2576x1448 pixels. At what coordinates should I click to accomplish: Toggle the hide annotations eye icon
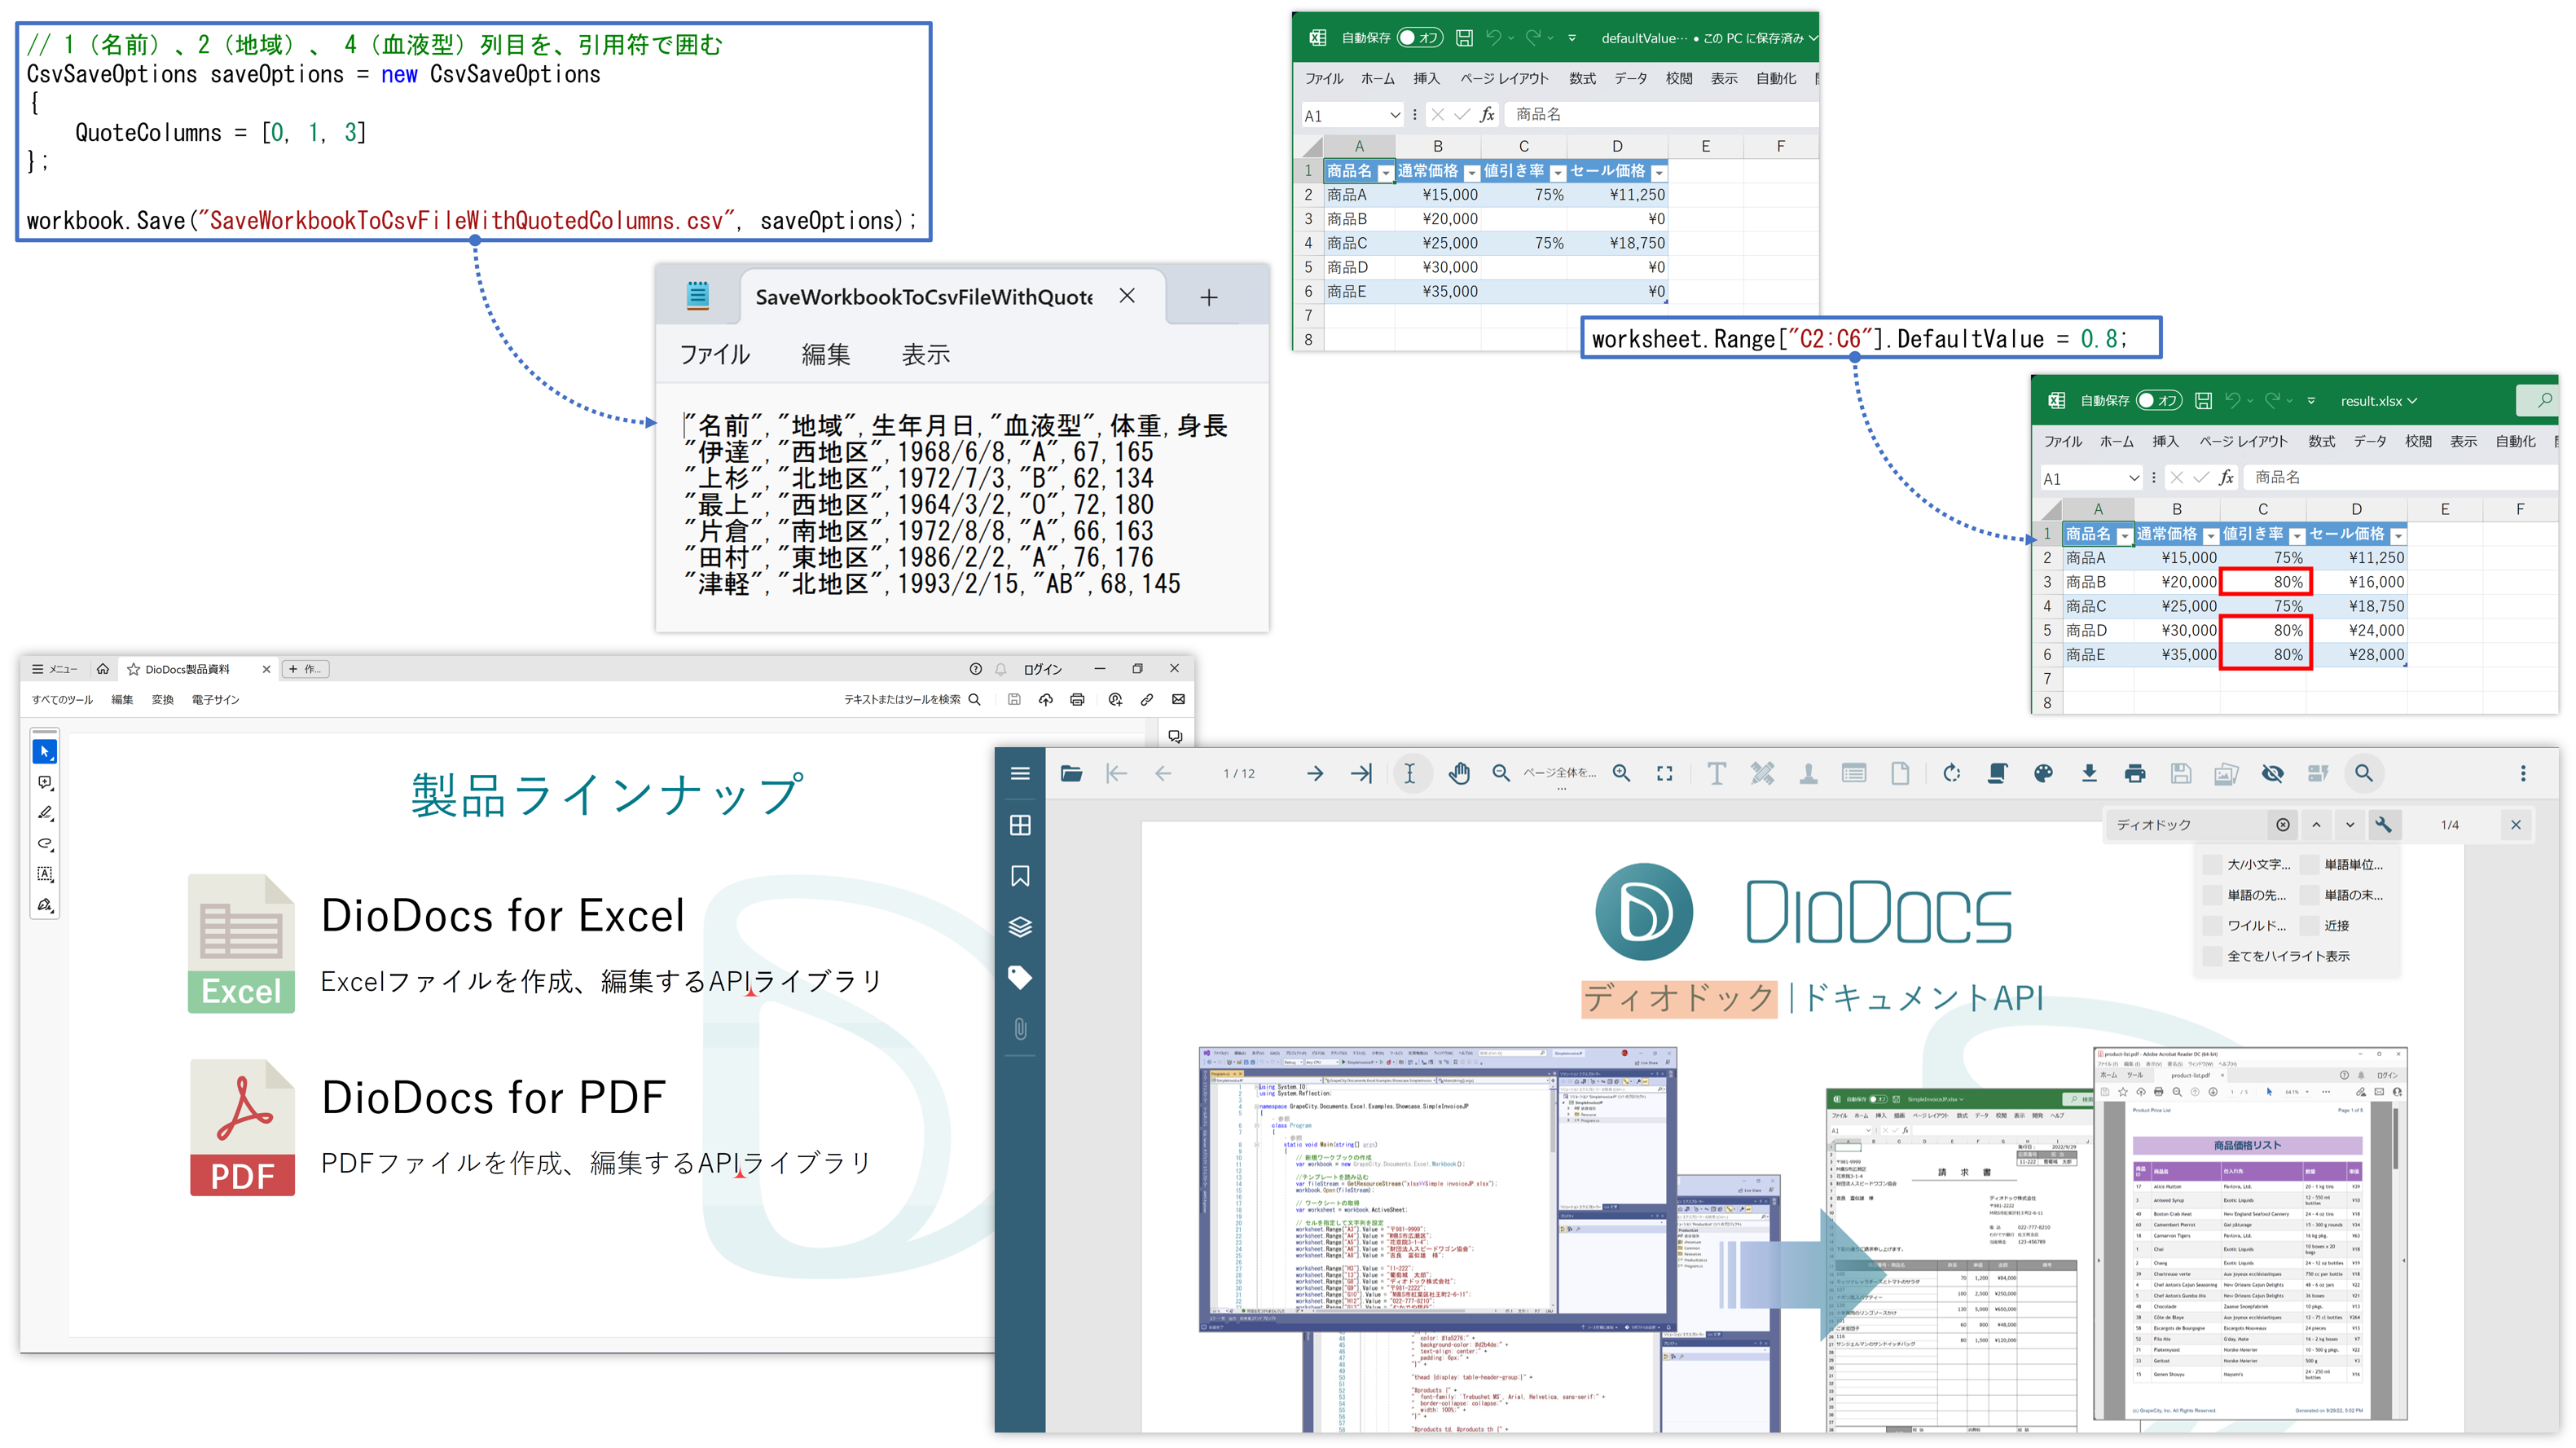pos(2272,773)
